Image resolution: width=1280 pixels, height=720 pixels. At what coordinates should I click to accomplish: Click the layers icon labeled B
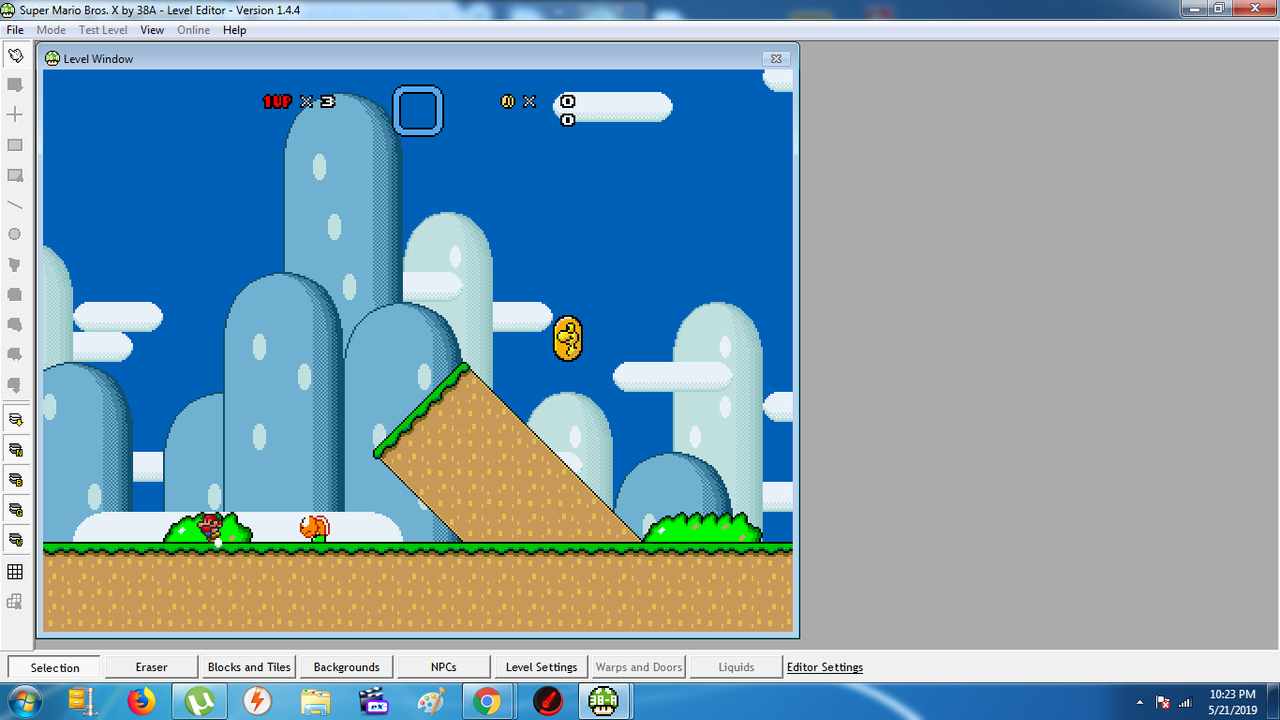(15, 479)
